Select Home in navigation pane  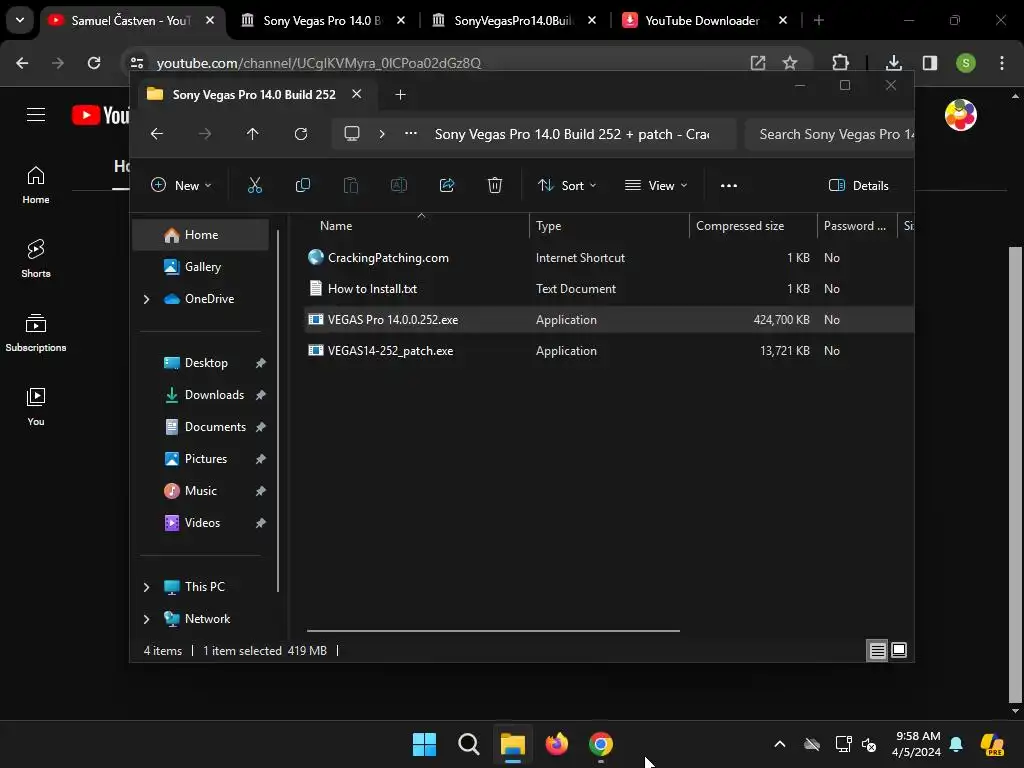[201, 235]
